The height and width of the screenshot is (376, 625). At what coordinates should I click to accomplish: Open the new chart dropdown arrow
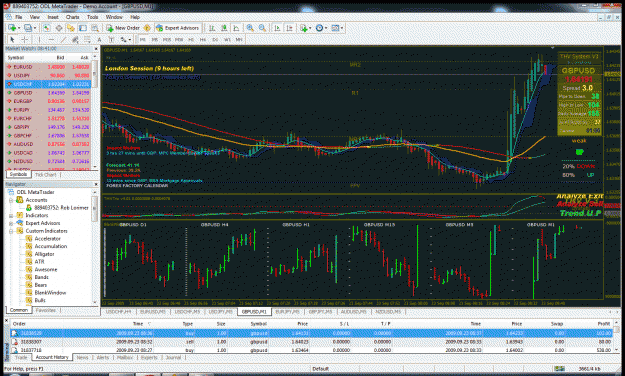tap(19, 28)
